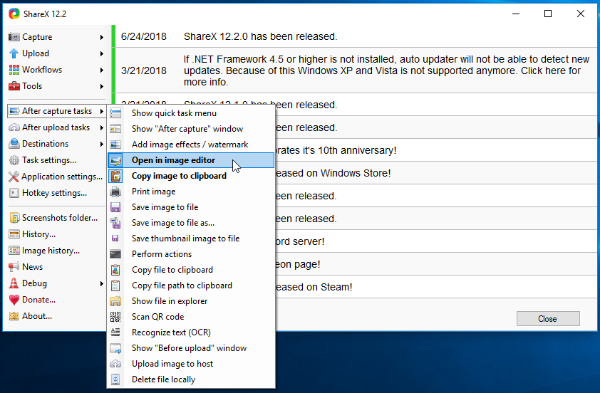Screen dimensions: 600x393
Task: Expand the Capture submenu arrow
Action: (x=101, y=37)
